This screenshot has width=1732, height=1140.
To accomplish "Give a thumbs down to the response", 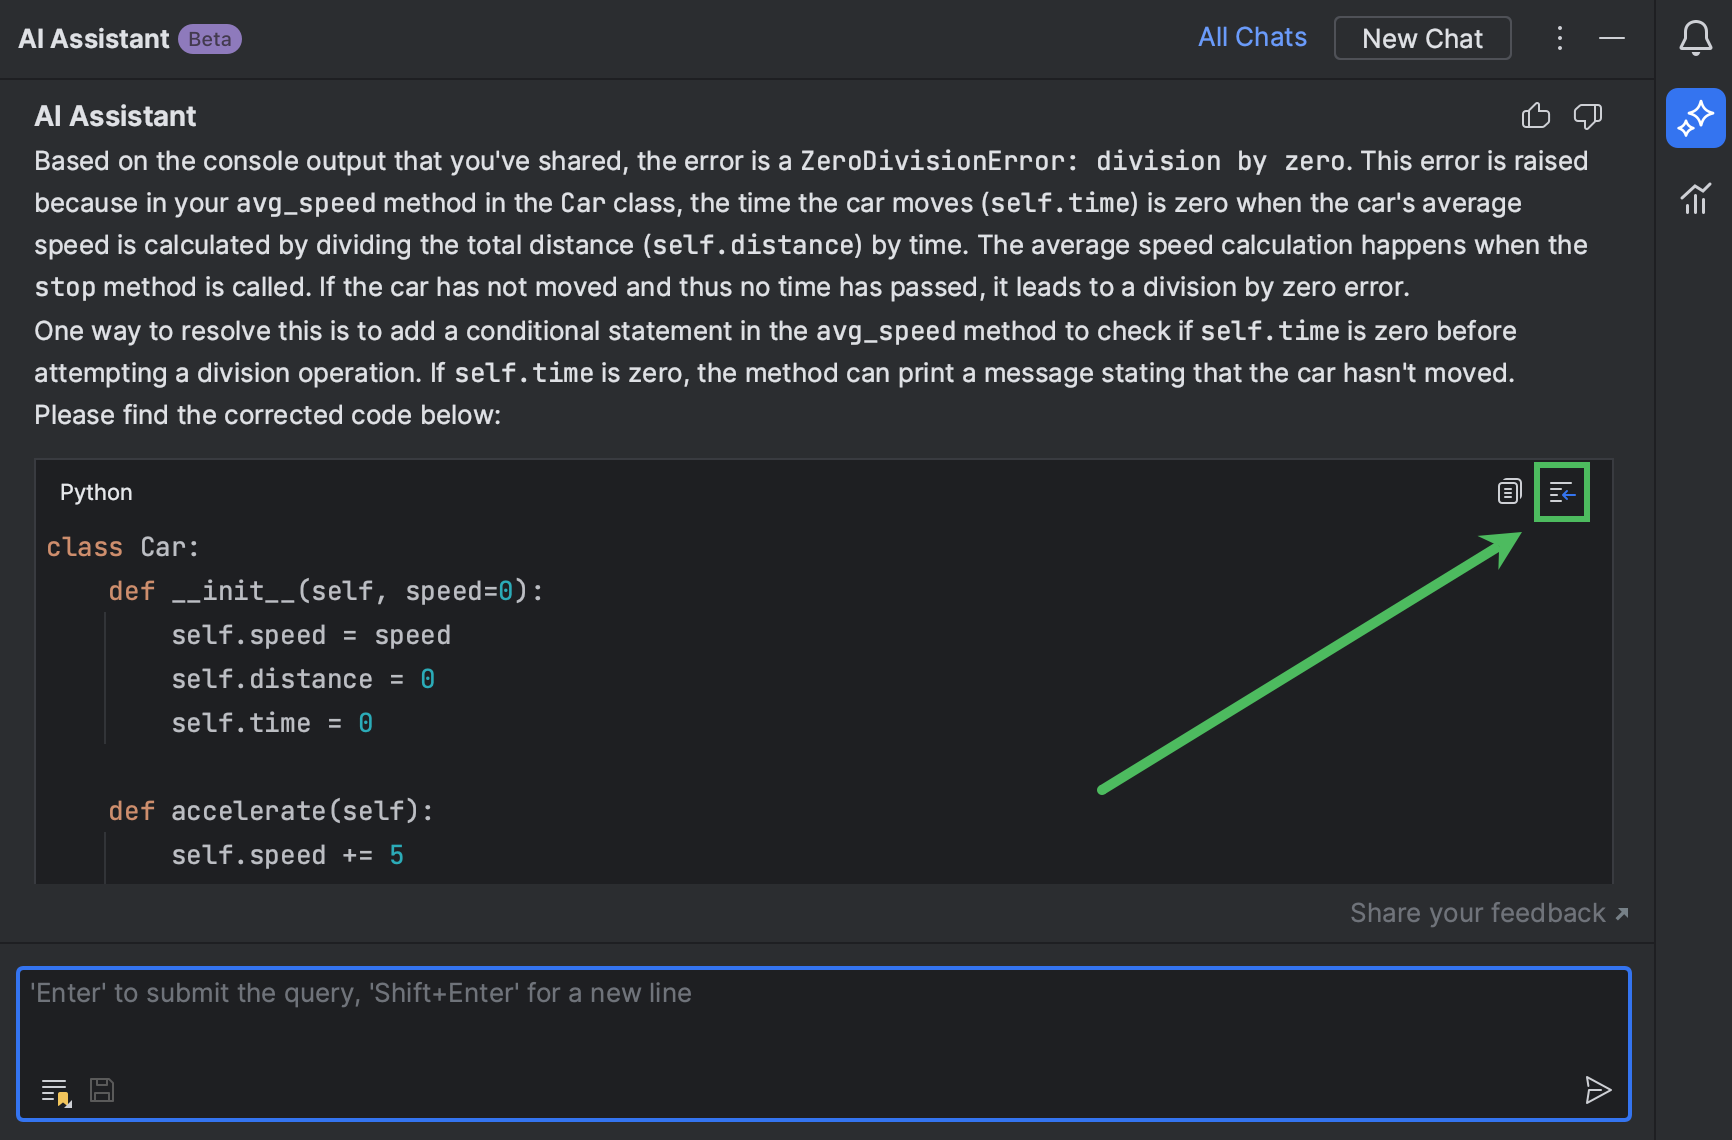I will 1588,116.
